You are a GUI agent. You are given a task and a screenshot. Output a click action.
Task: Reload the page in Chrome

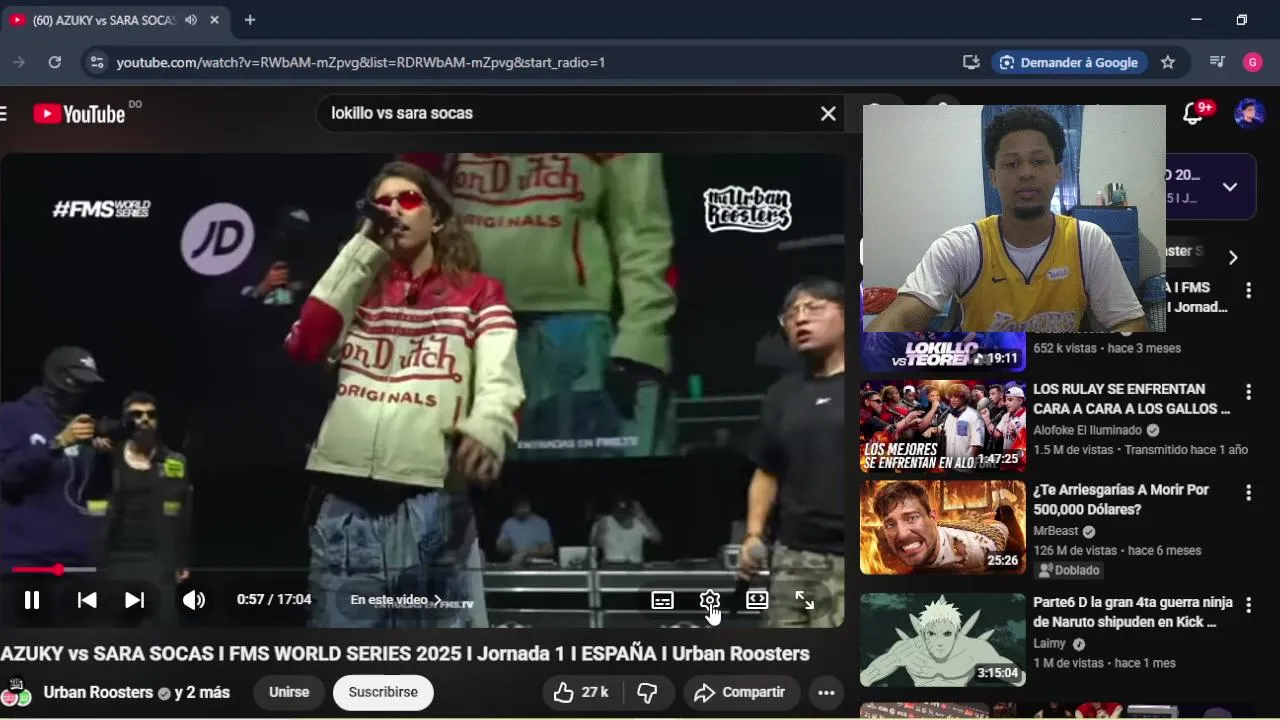tap(55, 62)
